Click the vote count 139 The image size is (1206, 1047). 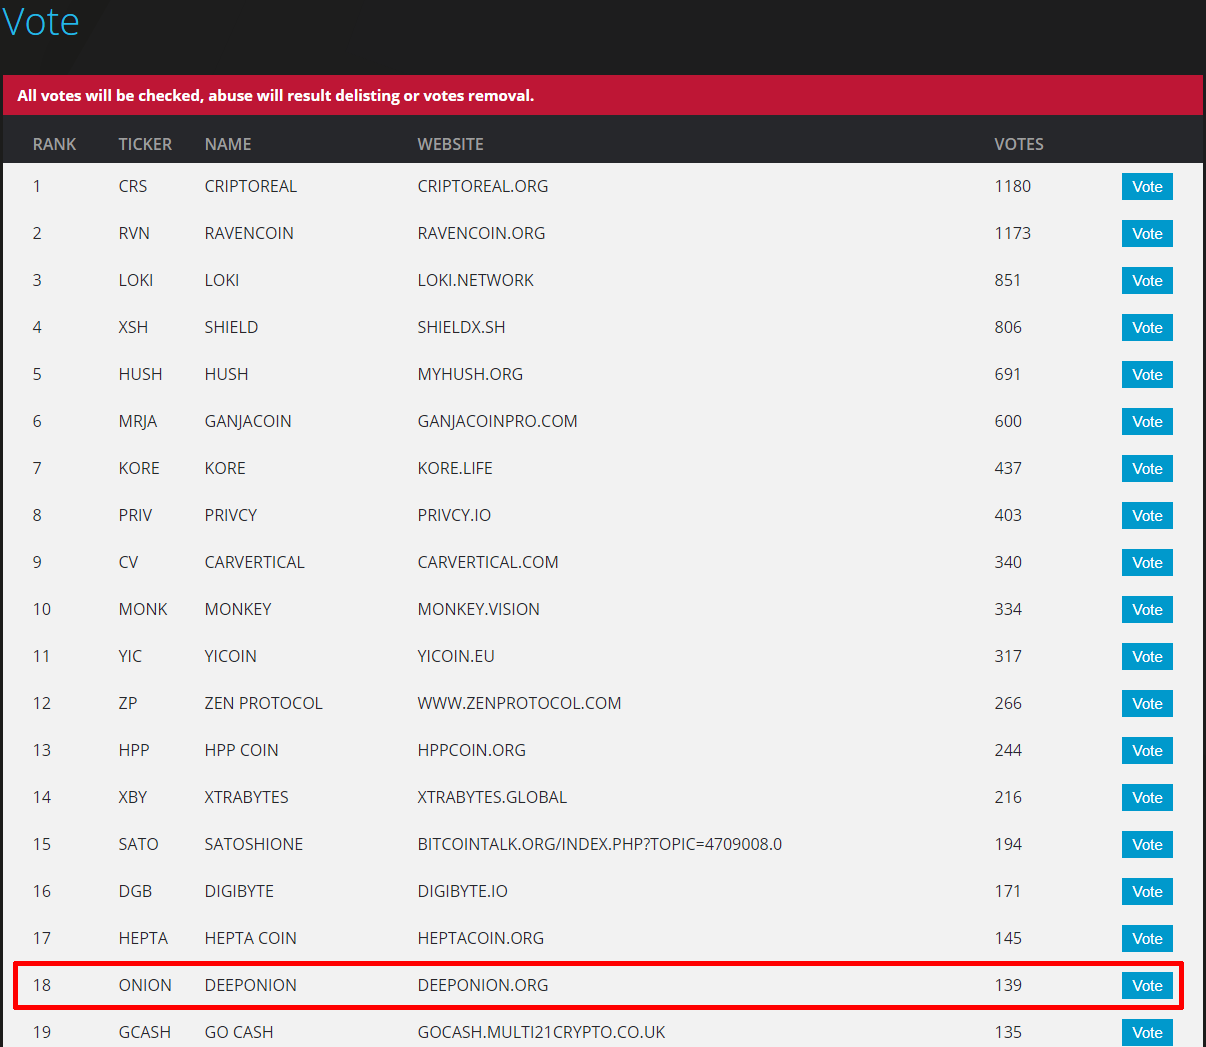point(1008,985)
